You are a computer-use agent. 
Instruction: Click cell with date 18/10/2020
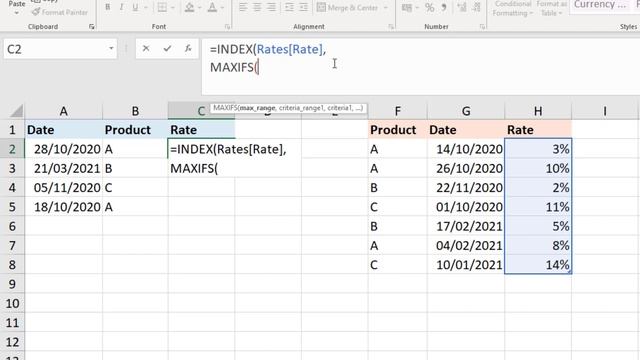pyautogui.click(x=64, y=207)
